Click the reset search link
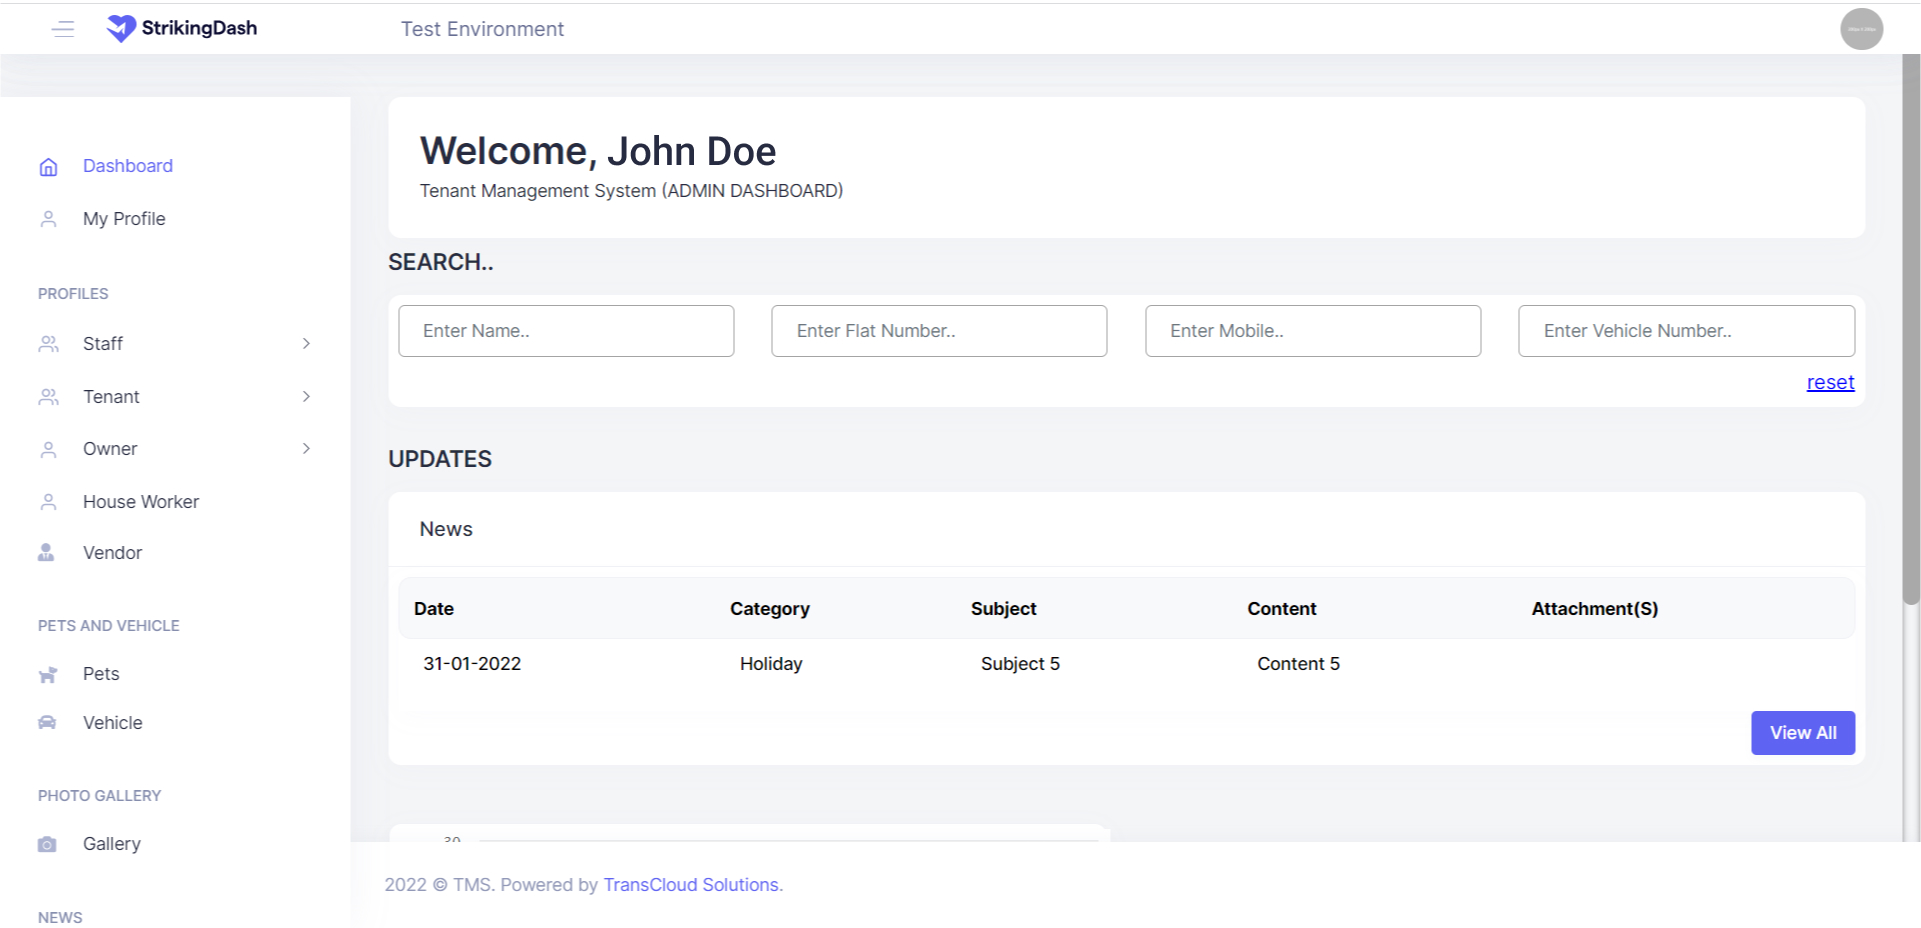The image size is (1921, 928). [x=1829, y=383]
